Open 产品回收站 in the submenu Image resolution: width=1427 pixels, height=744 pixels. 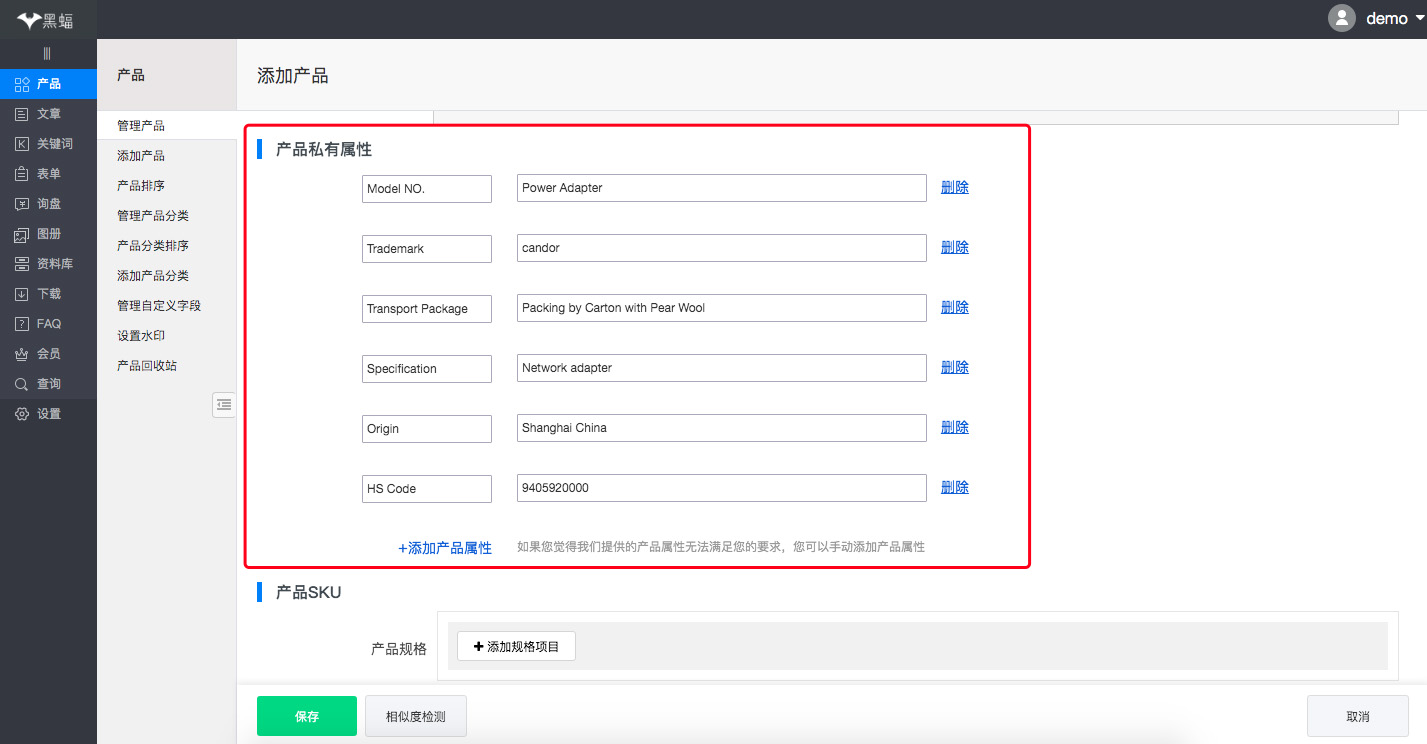146,366
